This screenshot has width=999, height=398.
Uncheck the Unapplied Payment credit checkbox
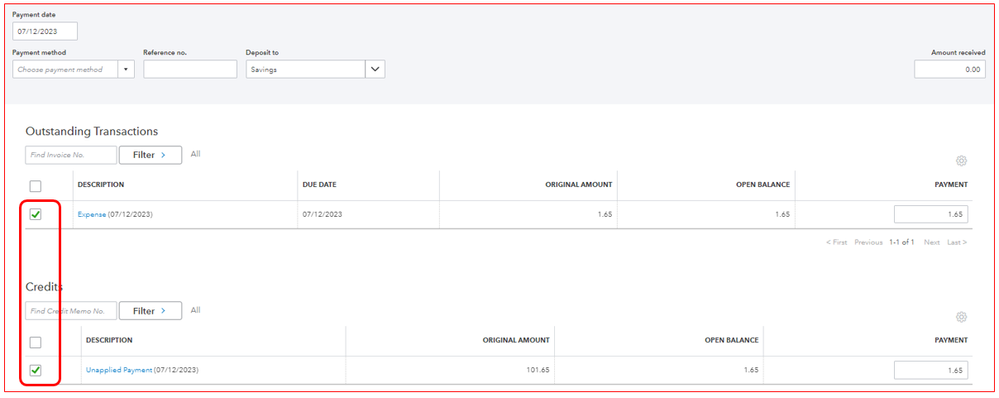pyautogui.click(x=36, y=370)
